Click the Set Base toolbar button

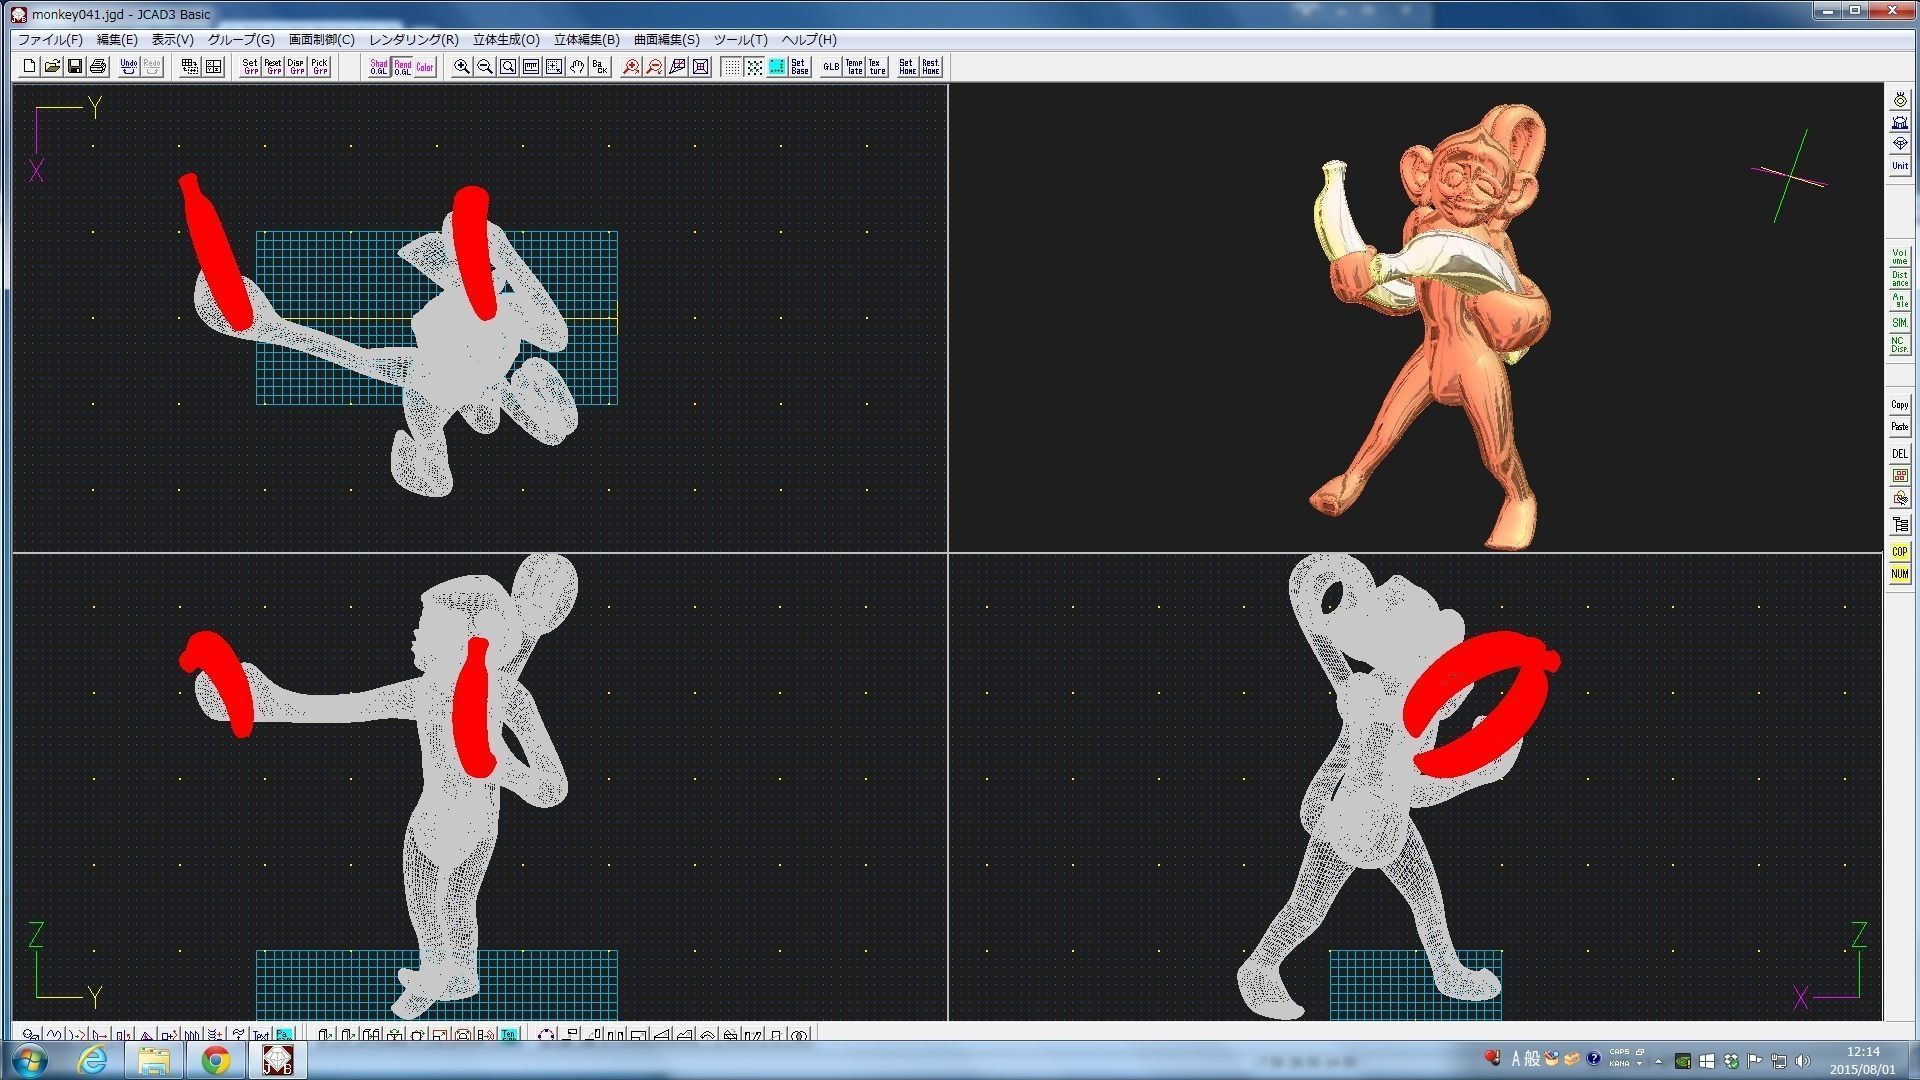coord(800,66)
